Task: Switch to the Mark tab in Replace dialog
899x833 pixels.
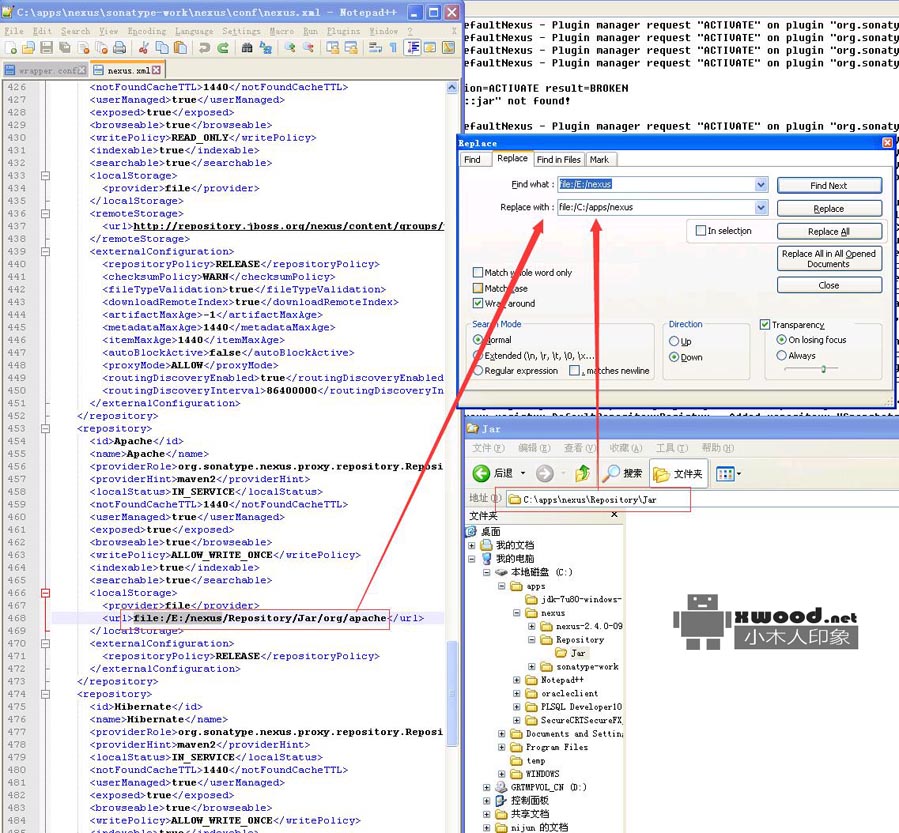Action: (599, 159)
